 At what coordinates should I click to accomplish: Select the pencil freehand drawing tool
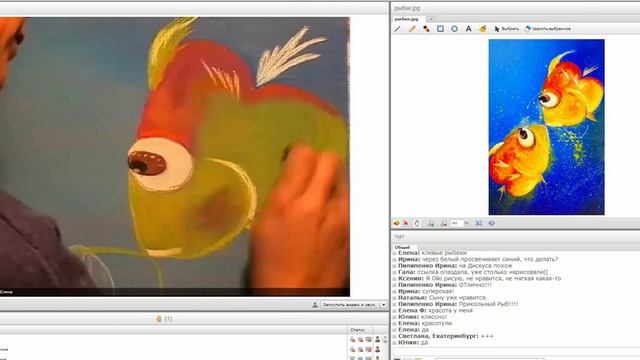(x=412, y=29)
